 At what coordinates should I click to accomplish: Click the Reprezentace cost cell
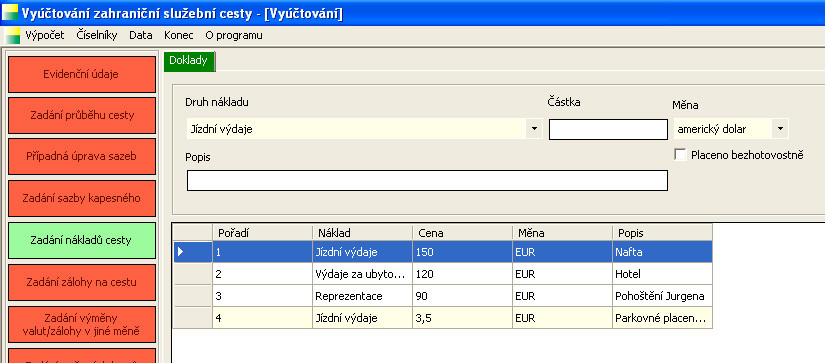[x=363, y=296]
